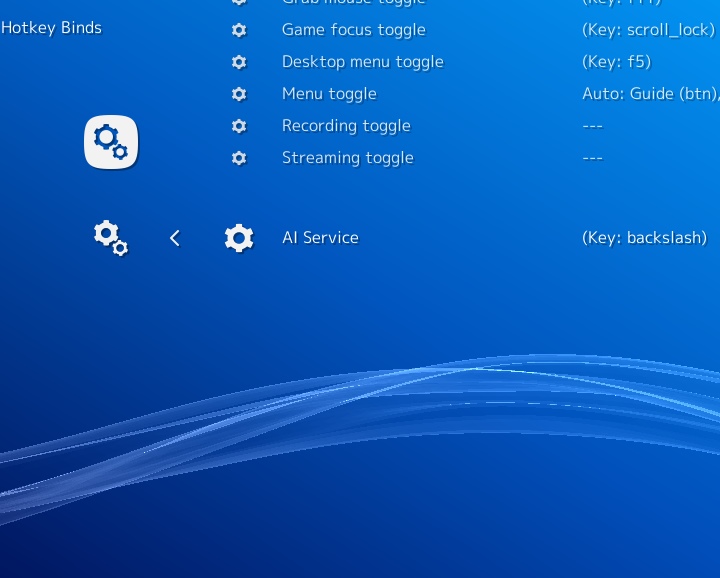The height and width of the screenshot is (578, 720).
Task: Click the scroll_lock key binding value
Action: click(x=648, y=30)
